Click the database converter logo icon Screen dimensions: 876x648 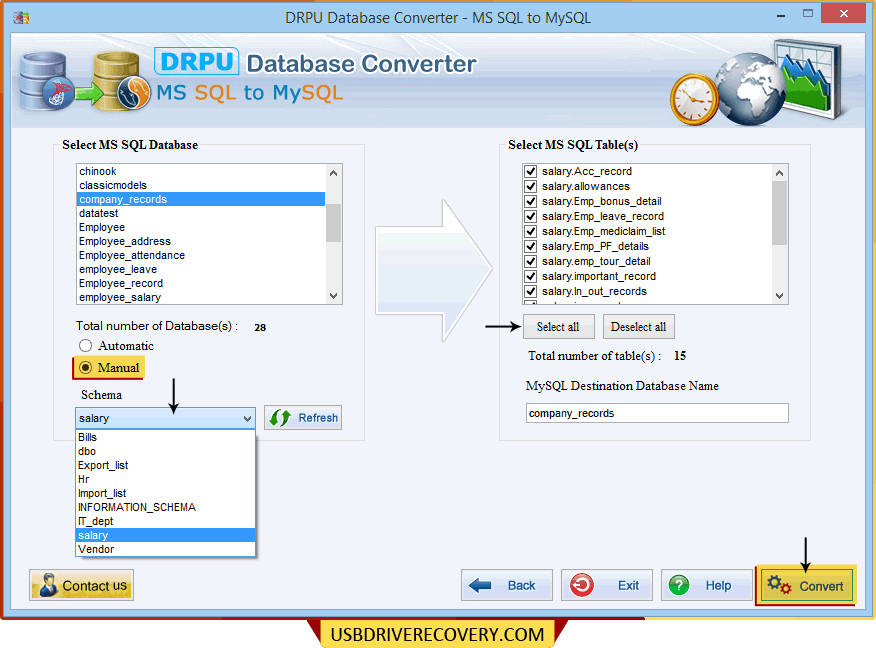84,81
